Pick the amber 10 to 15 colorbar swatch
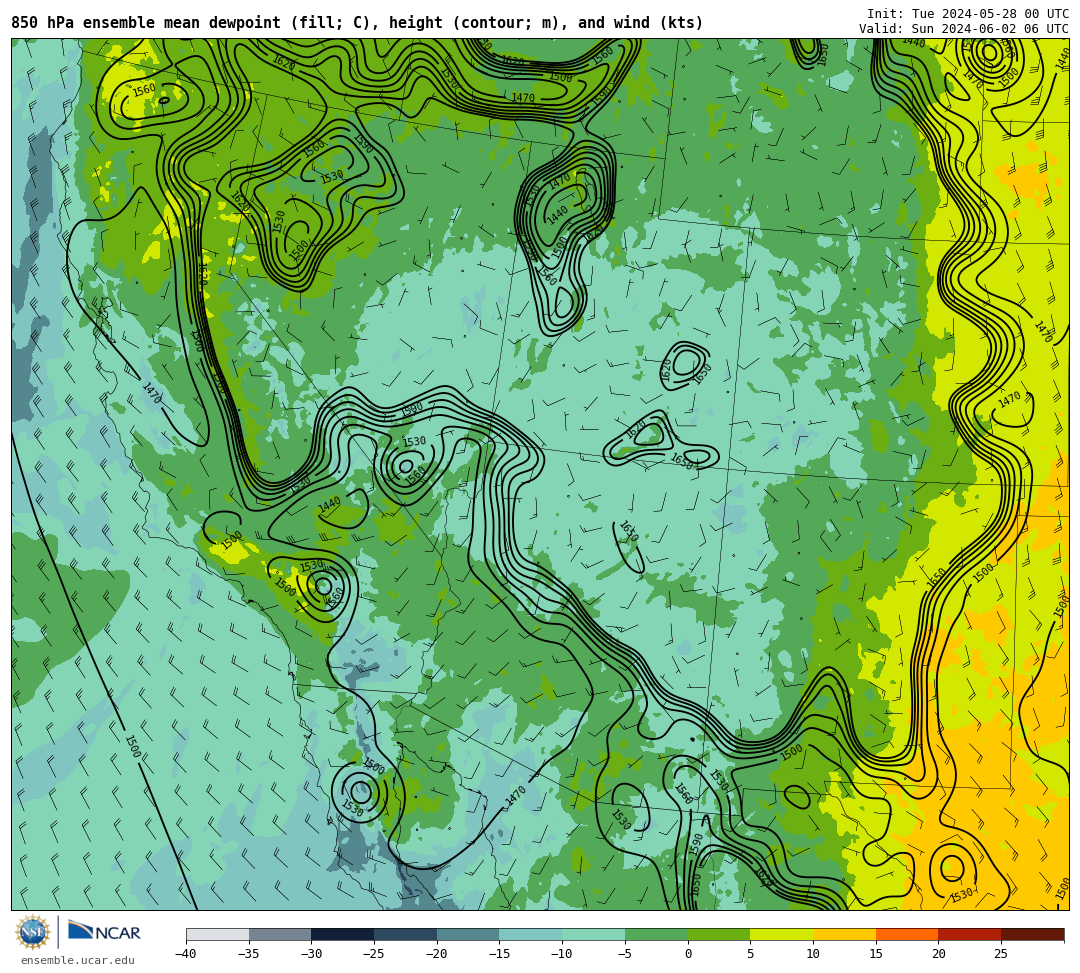1080x973 pixels. click(844, 934)
